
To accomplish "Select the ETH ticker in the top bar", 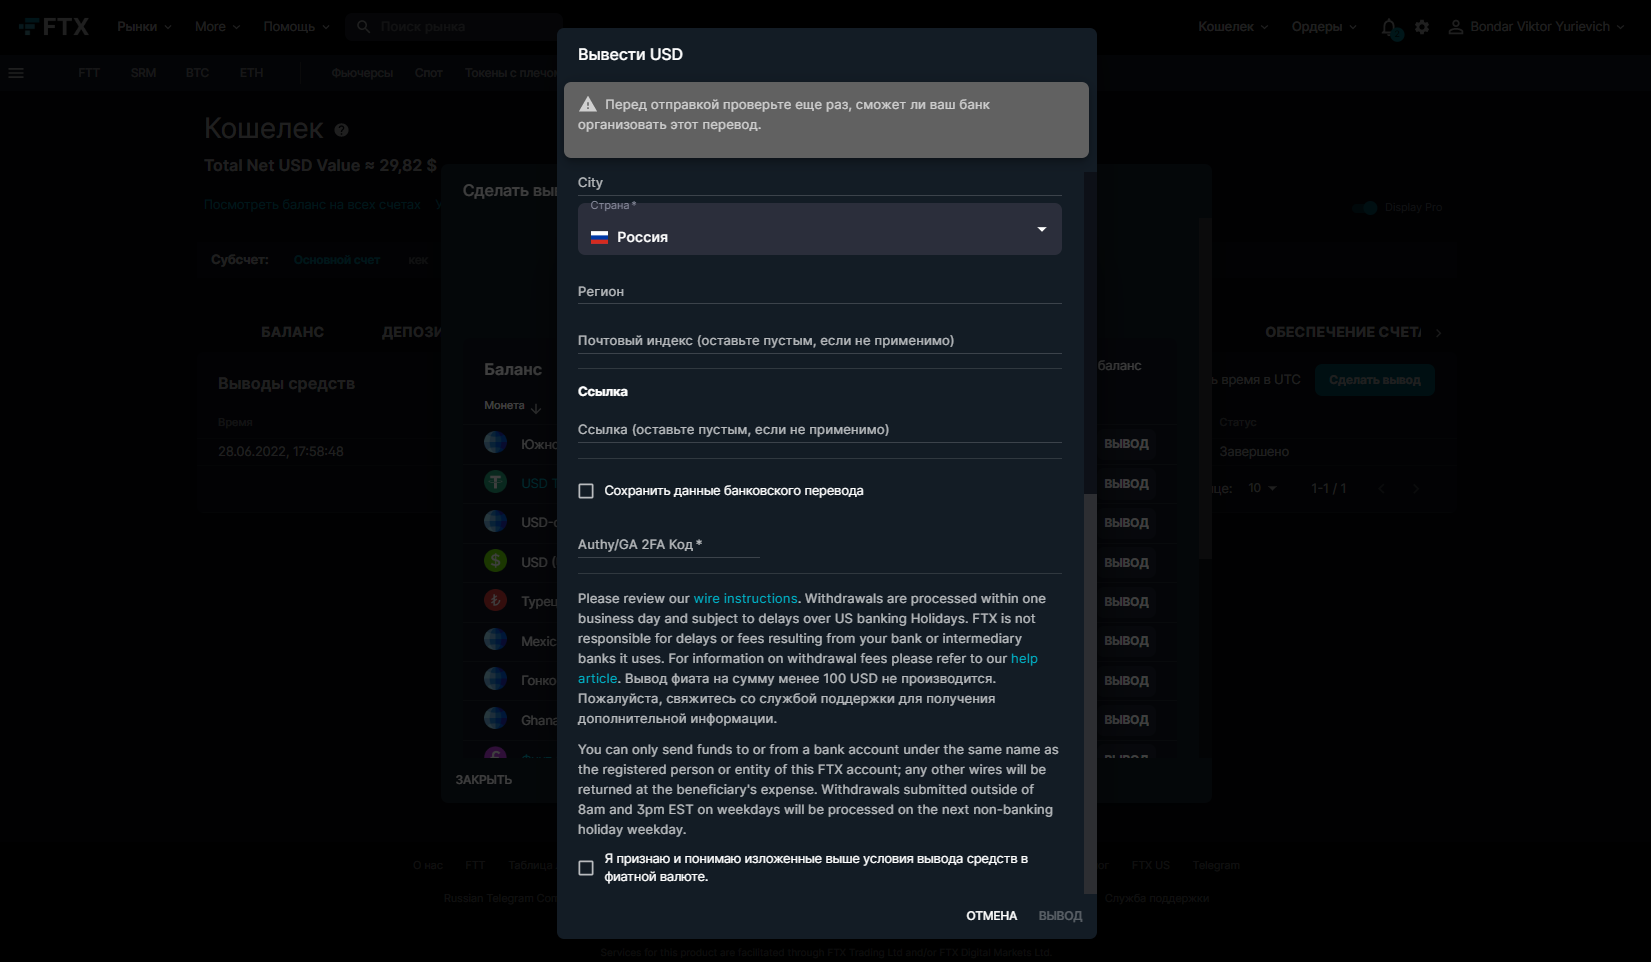I will click(251, 73).
